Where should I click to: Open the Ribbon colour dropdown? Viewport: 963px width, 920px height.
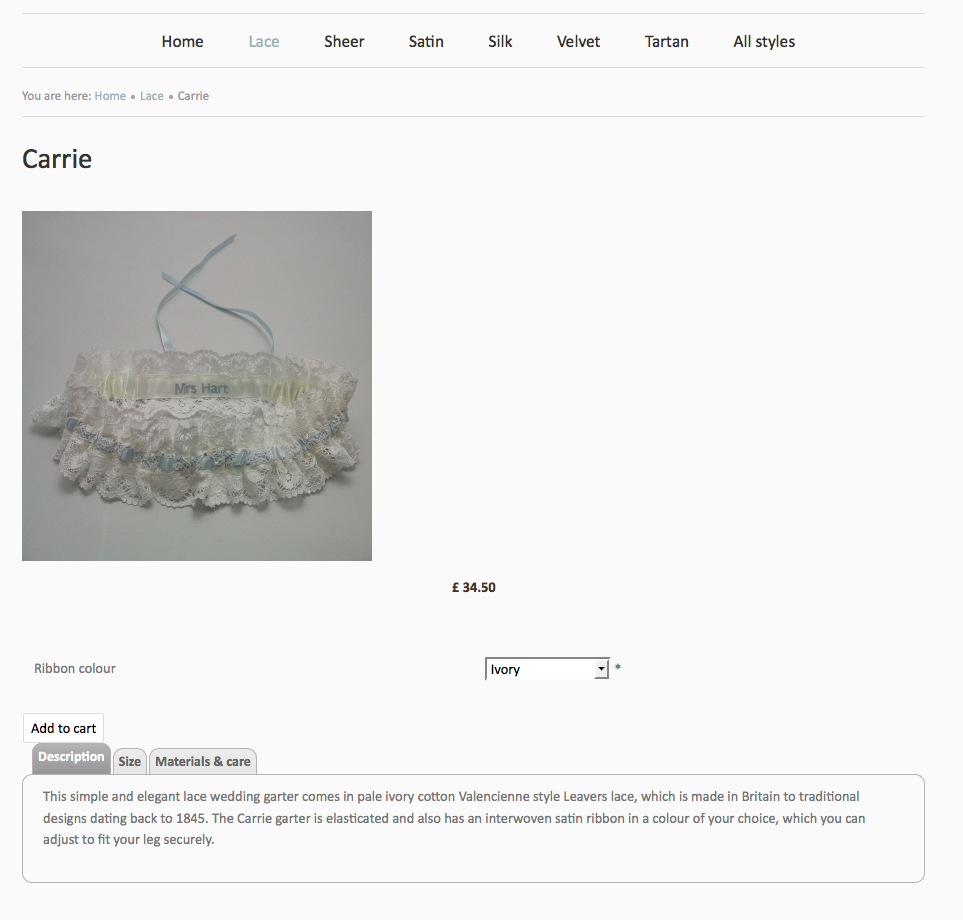pos(547,669)
